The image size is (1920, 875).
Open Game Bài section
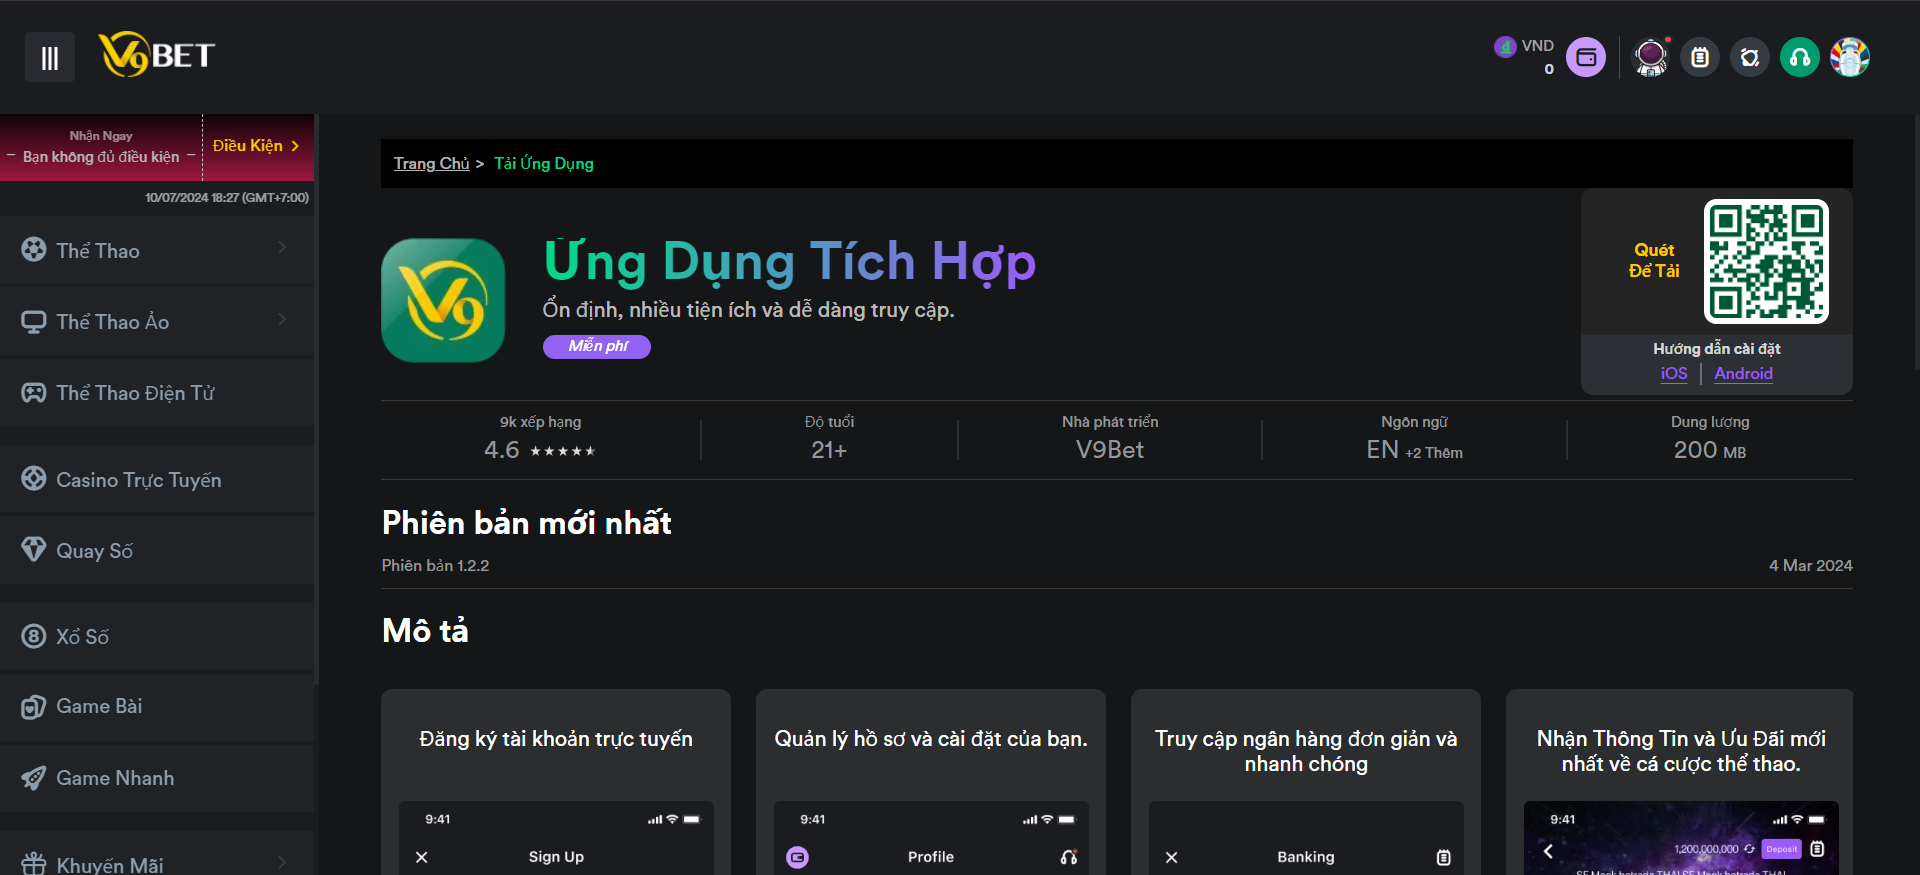pyautogui.click(x=157, y=707)
